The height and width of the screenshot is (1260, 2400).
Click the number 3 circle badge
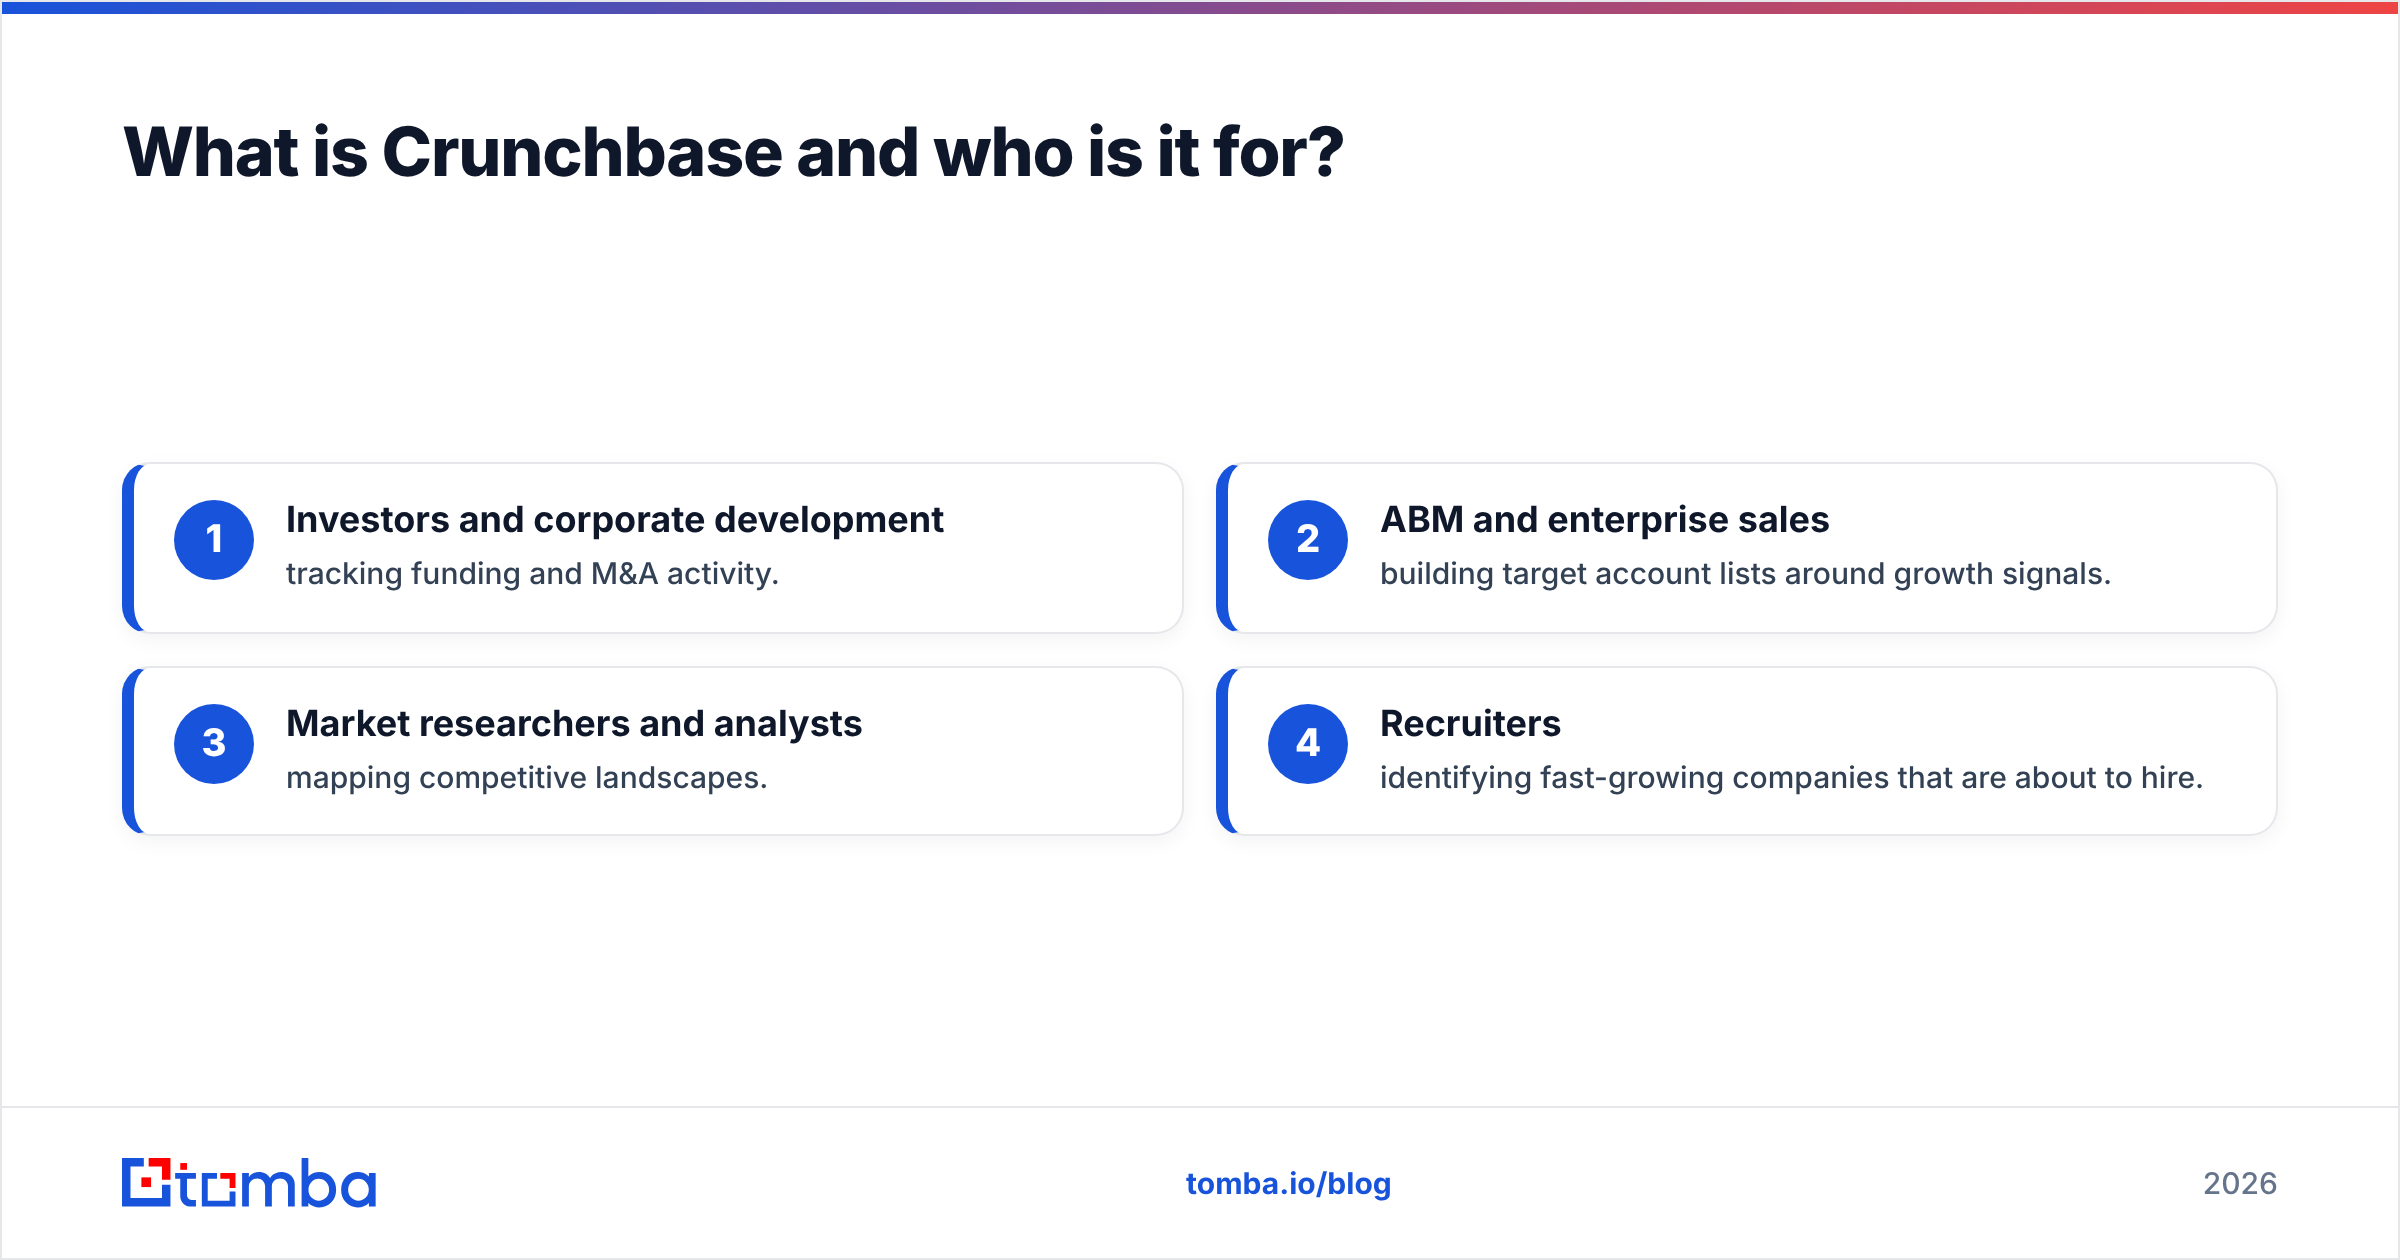(x=214, y=744)
